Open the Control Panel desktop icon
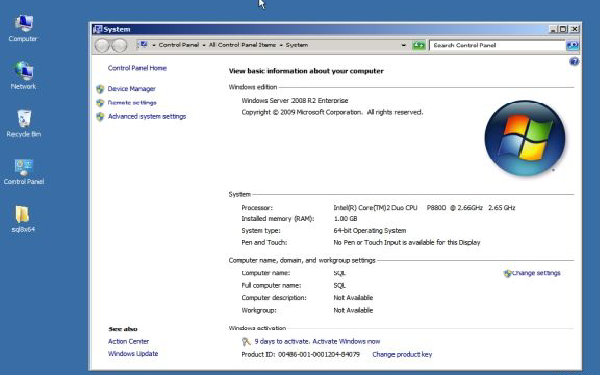The width and height of the screenshot is (600, 375). pyautogui.click(x=23, y=171)
